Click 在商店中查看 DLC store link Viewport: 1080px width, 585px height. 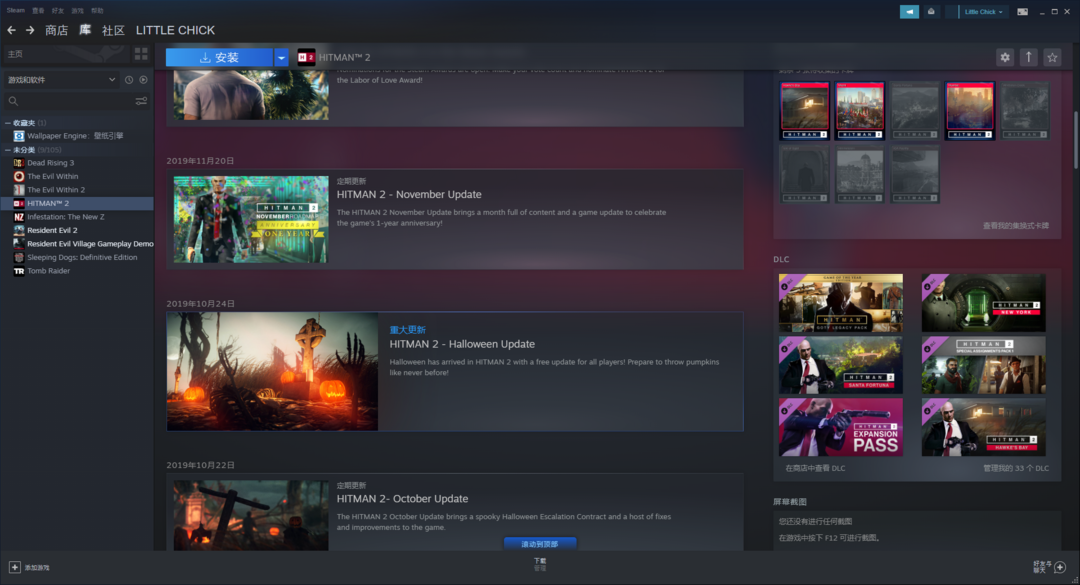tap(815, 468)
